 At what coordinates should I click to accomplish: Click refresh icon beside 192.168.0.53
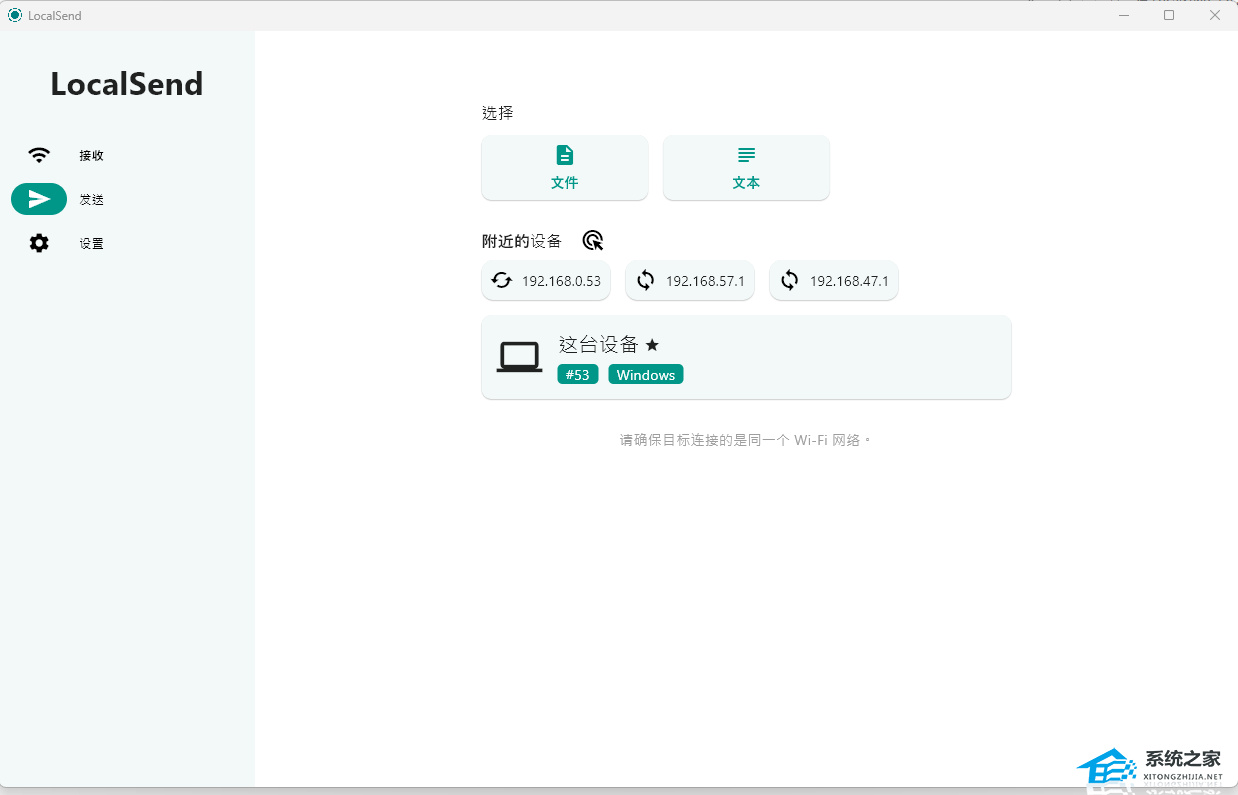coord(502,281)
